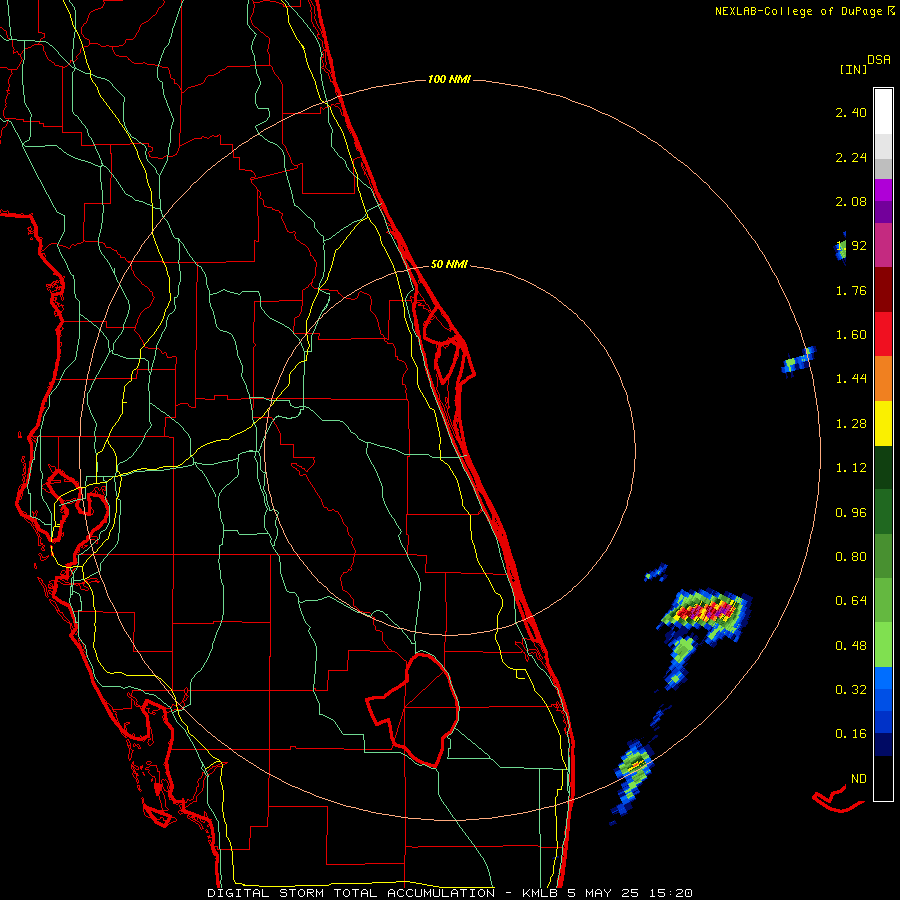
Task: Click the bright magenta legend swatch
Action: tap(883, 190)
